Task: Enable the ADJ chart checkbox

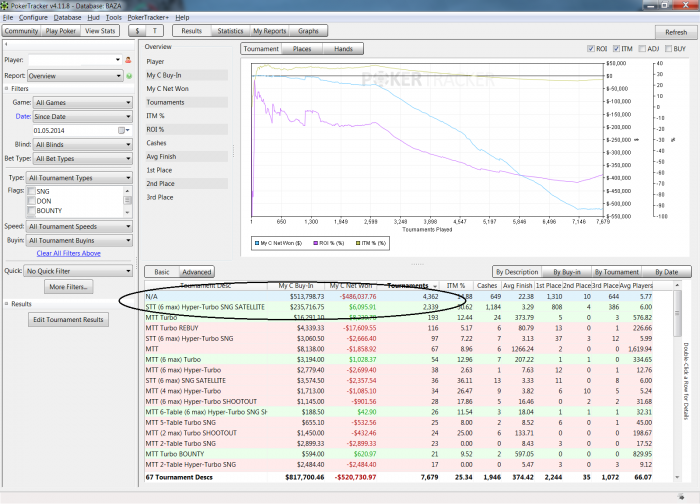Action: [641, 48]
